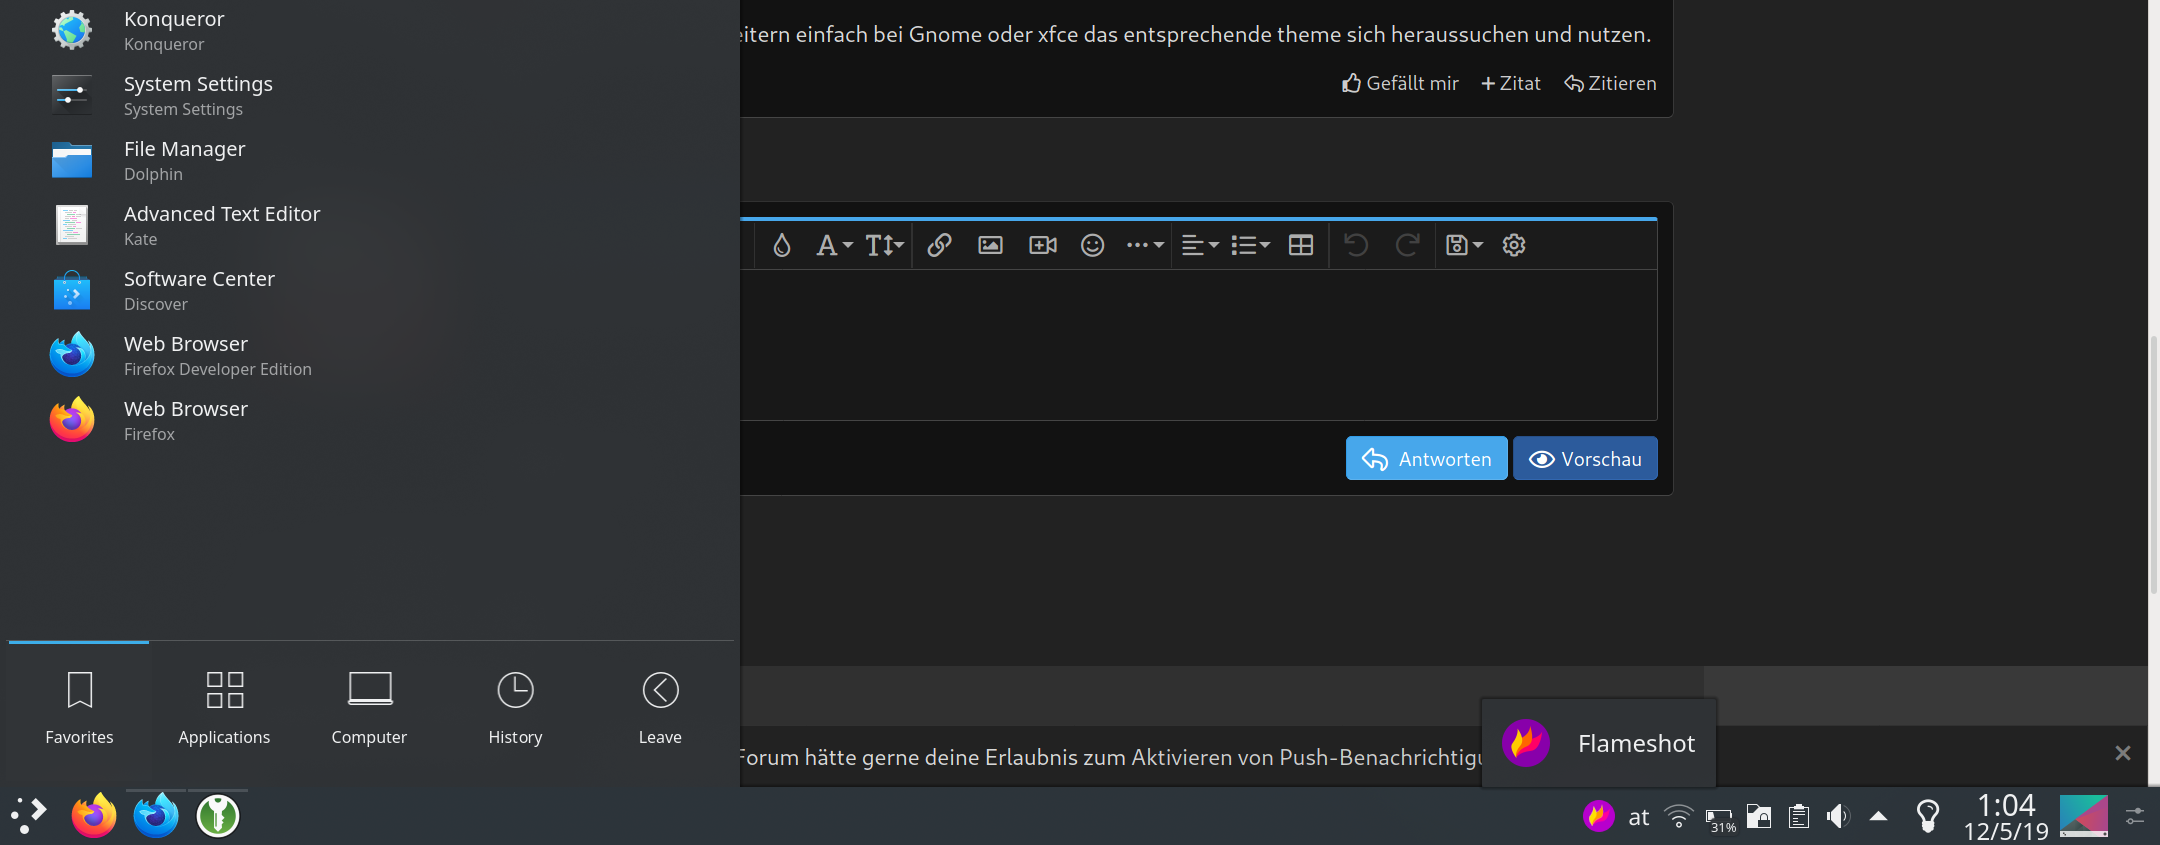2160x845 pixels.
Task: Expand hidden system tray icons arrow
Action: click(x=1879, y=817)
